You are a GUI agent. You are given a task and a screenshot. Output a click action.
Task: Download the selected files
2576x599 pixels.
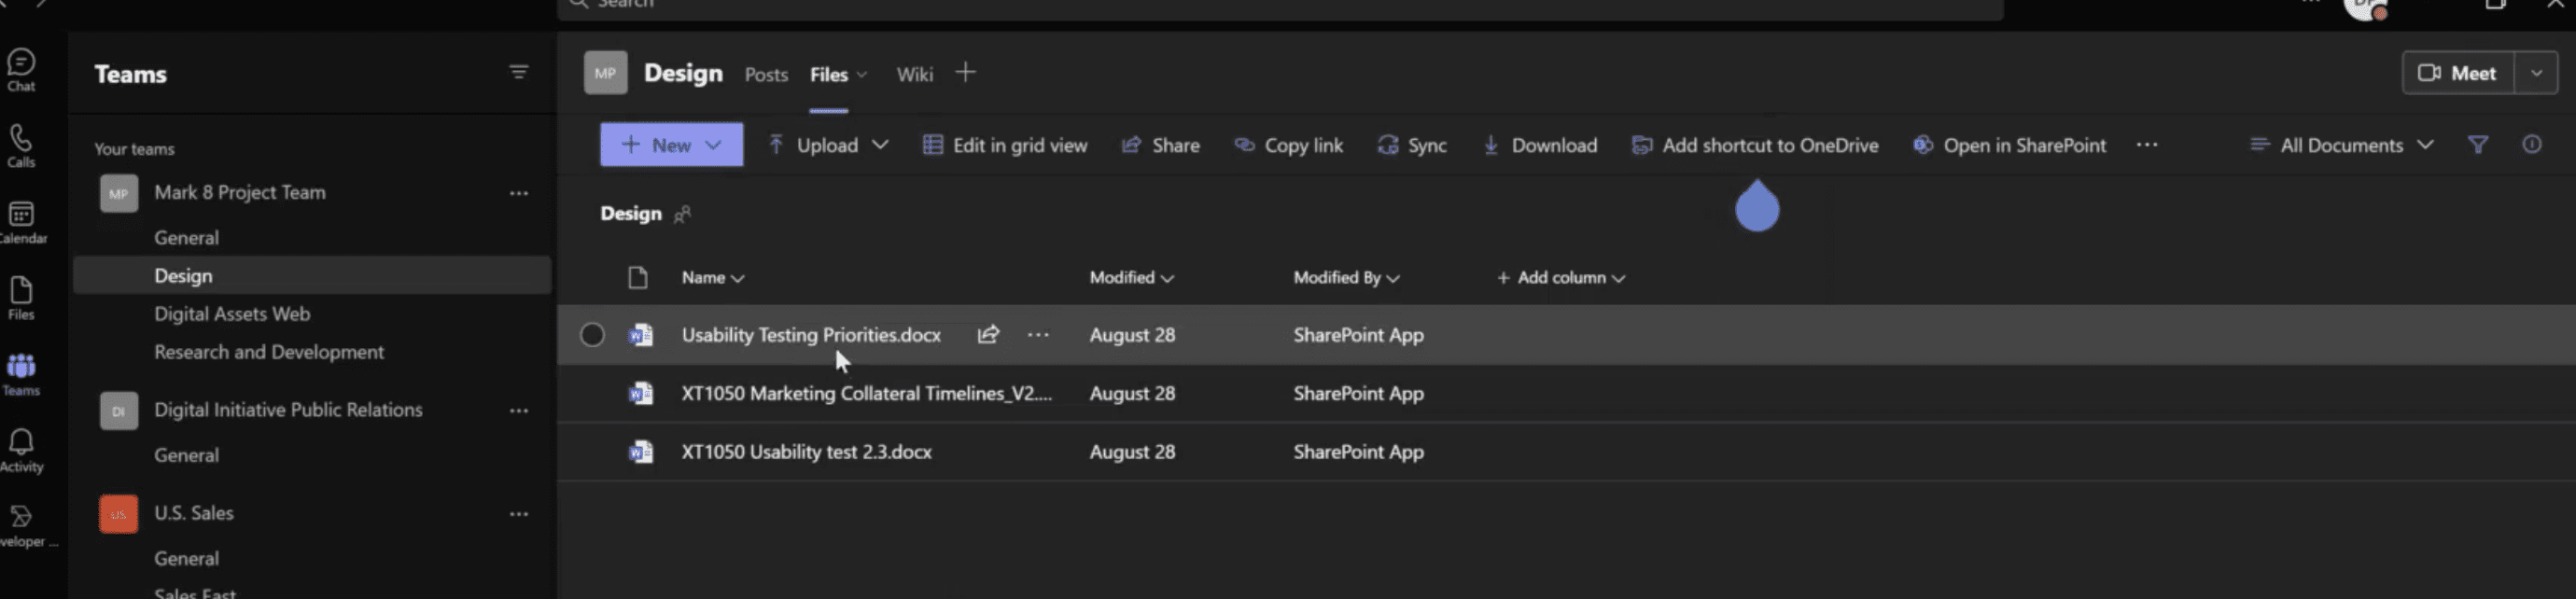pos(1539,145)
